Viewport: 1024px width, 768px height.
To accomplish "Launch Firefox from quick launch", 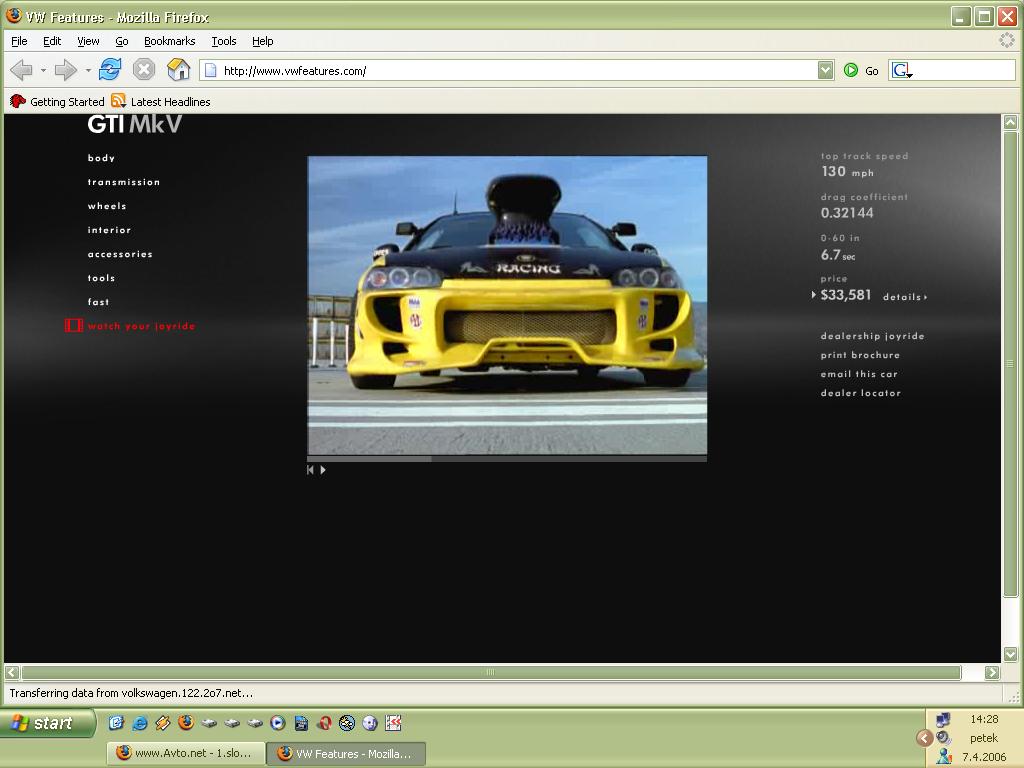I will 186,722.
